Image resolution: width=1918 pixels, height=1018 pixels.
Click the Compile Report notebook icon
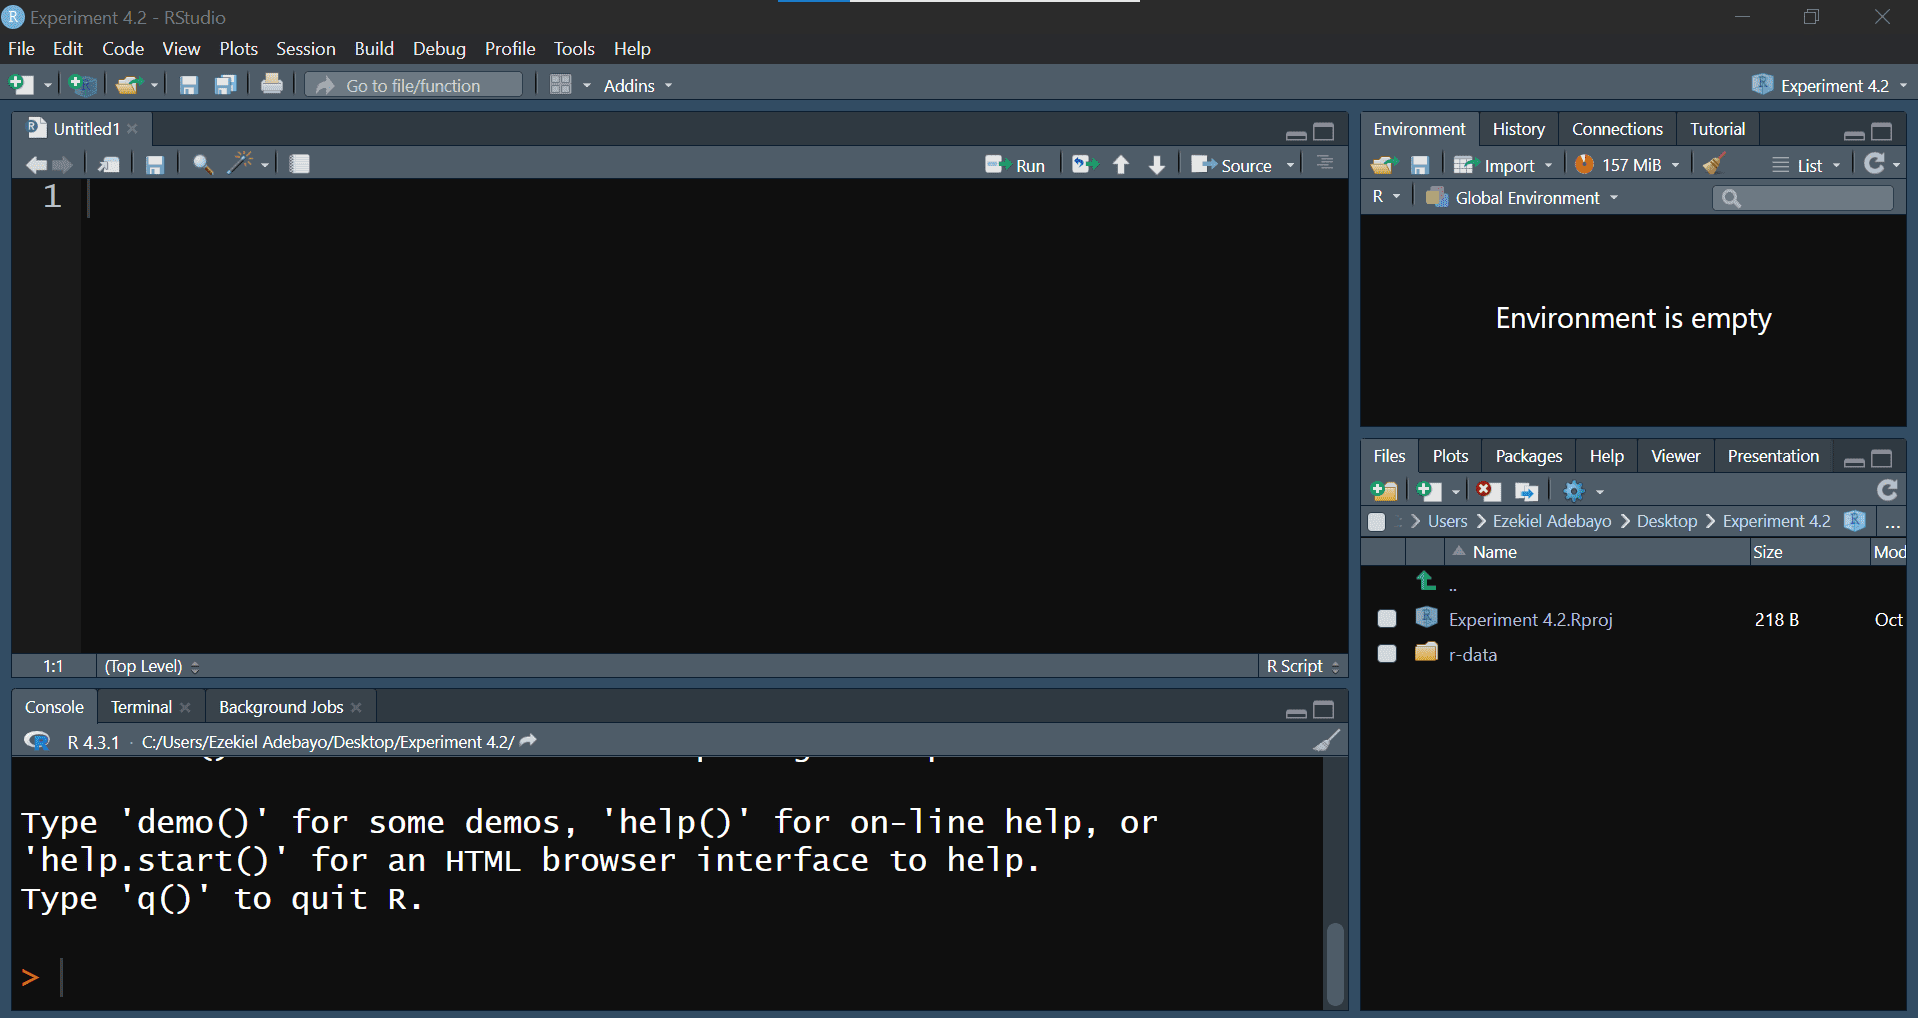(299, 164)
